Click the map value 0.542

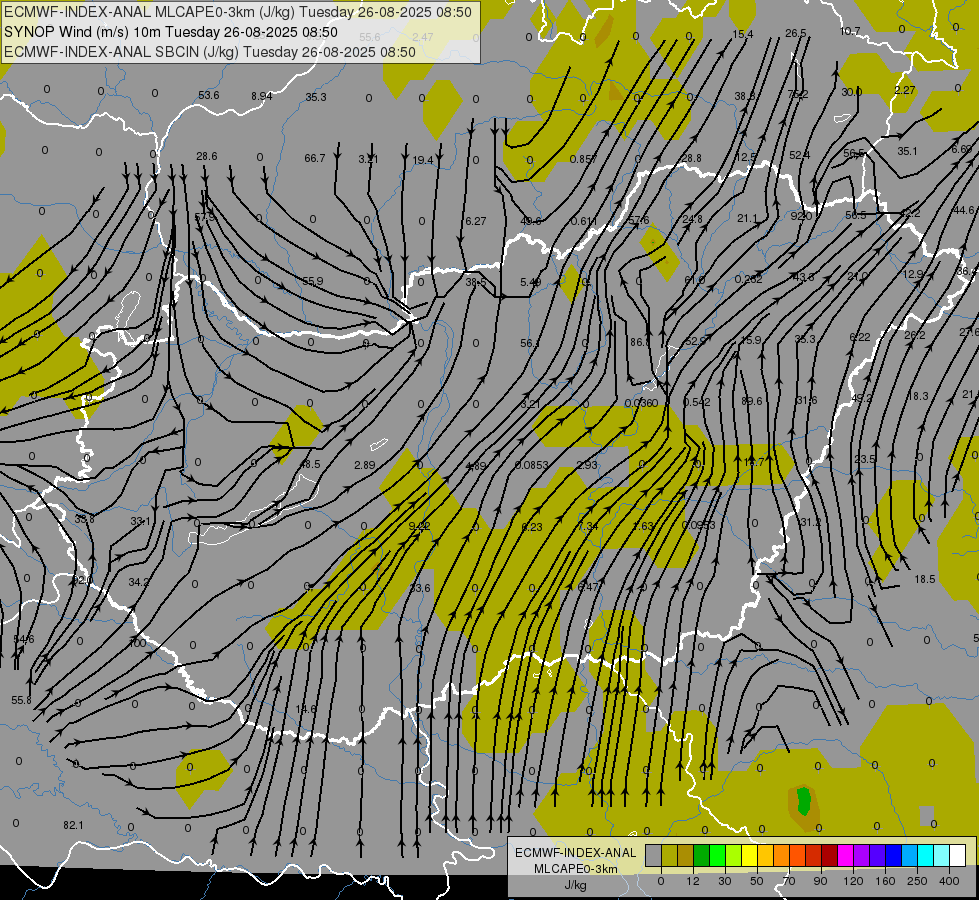[697, 402]
